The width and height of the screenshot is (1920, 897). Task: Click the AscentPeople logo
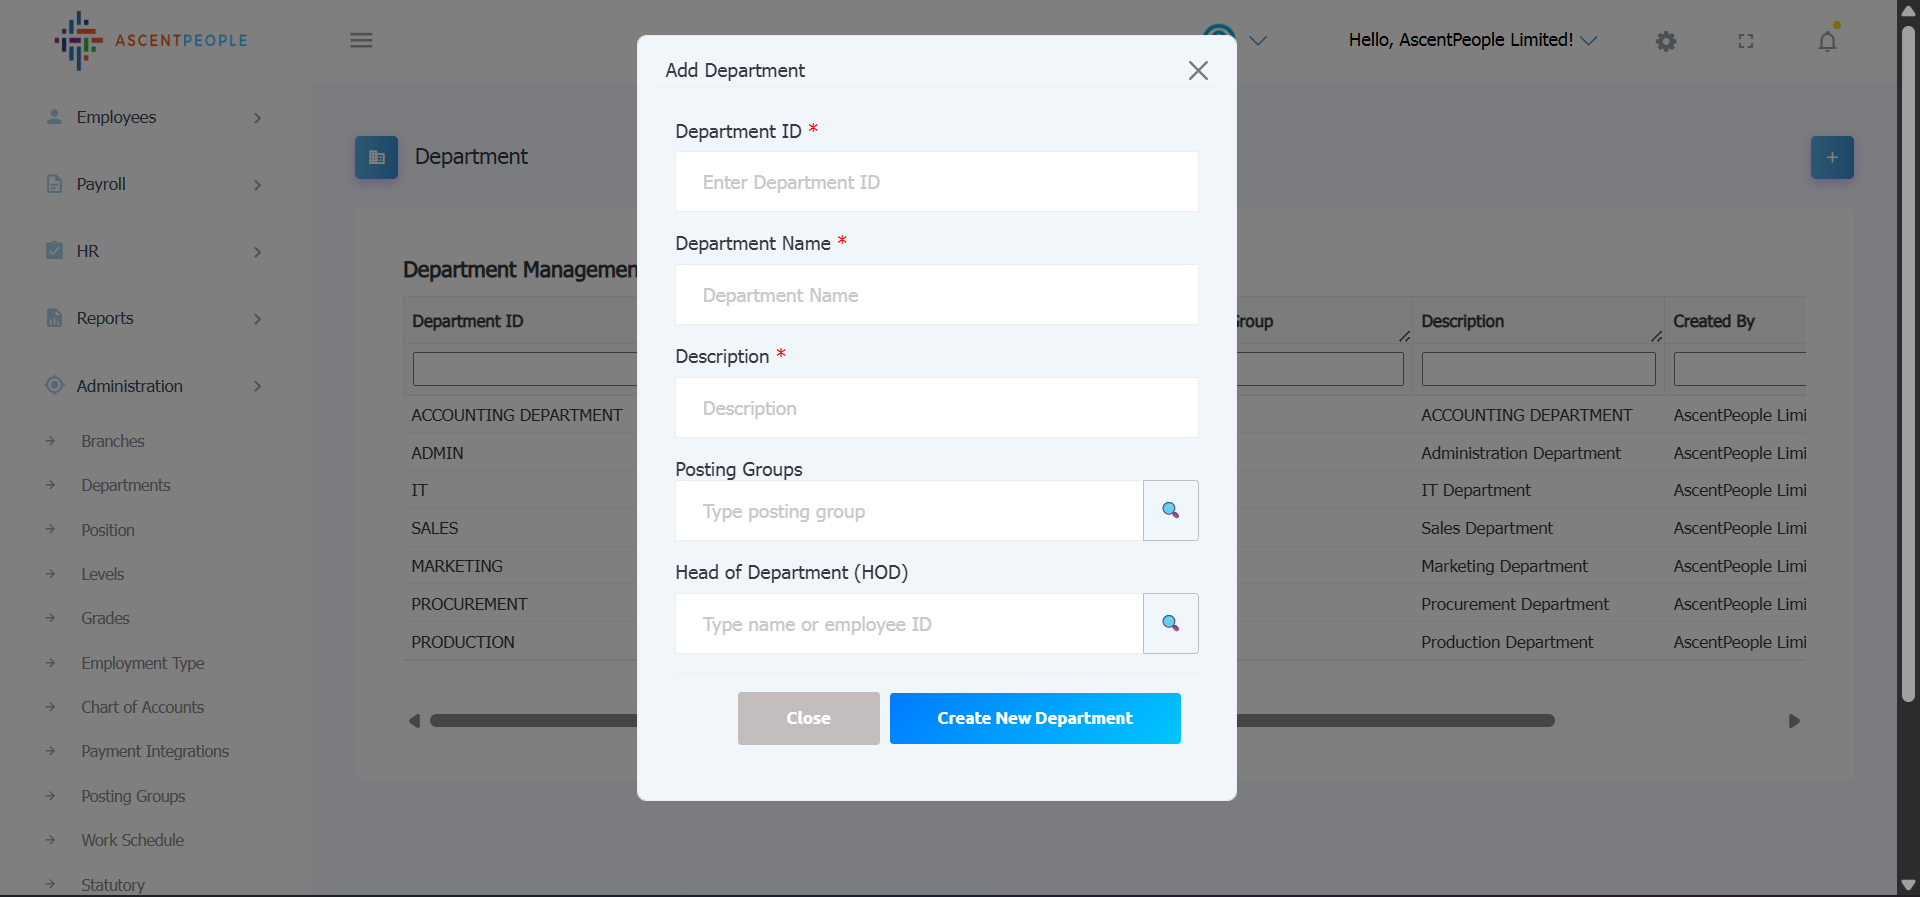pos(151,40)
